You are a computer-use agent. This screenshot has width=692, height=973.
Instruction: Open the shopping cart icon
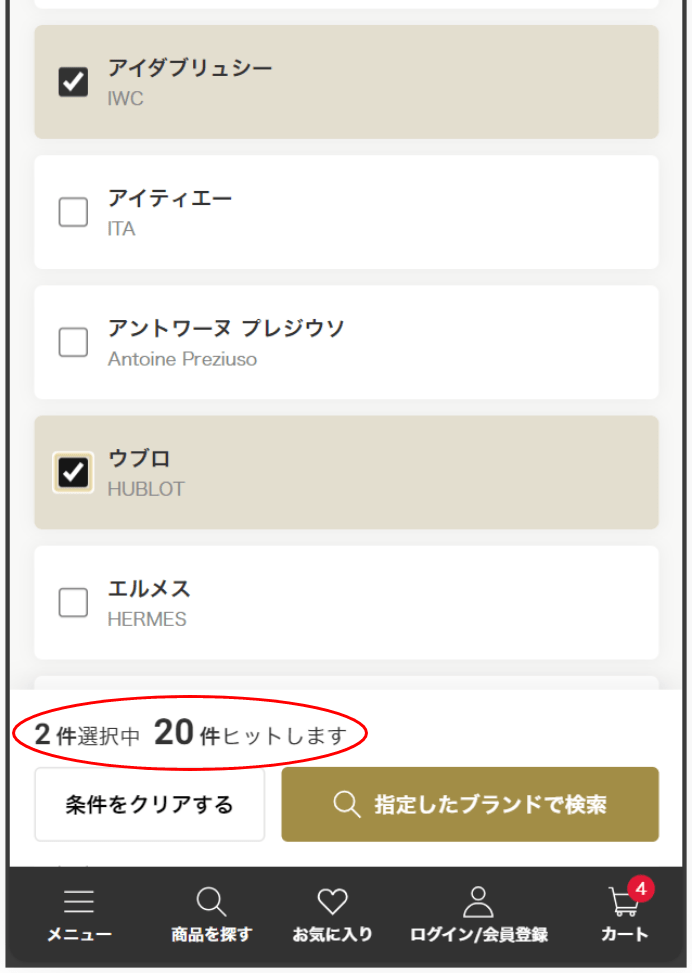[x=622, y=903]
